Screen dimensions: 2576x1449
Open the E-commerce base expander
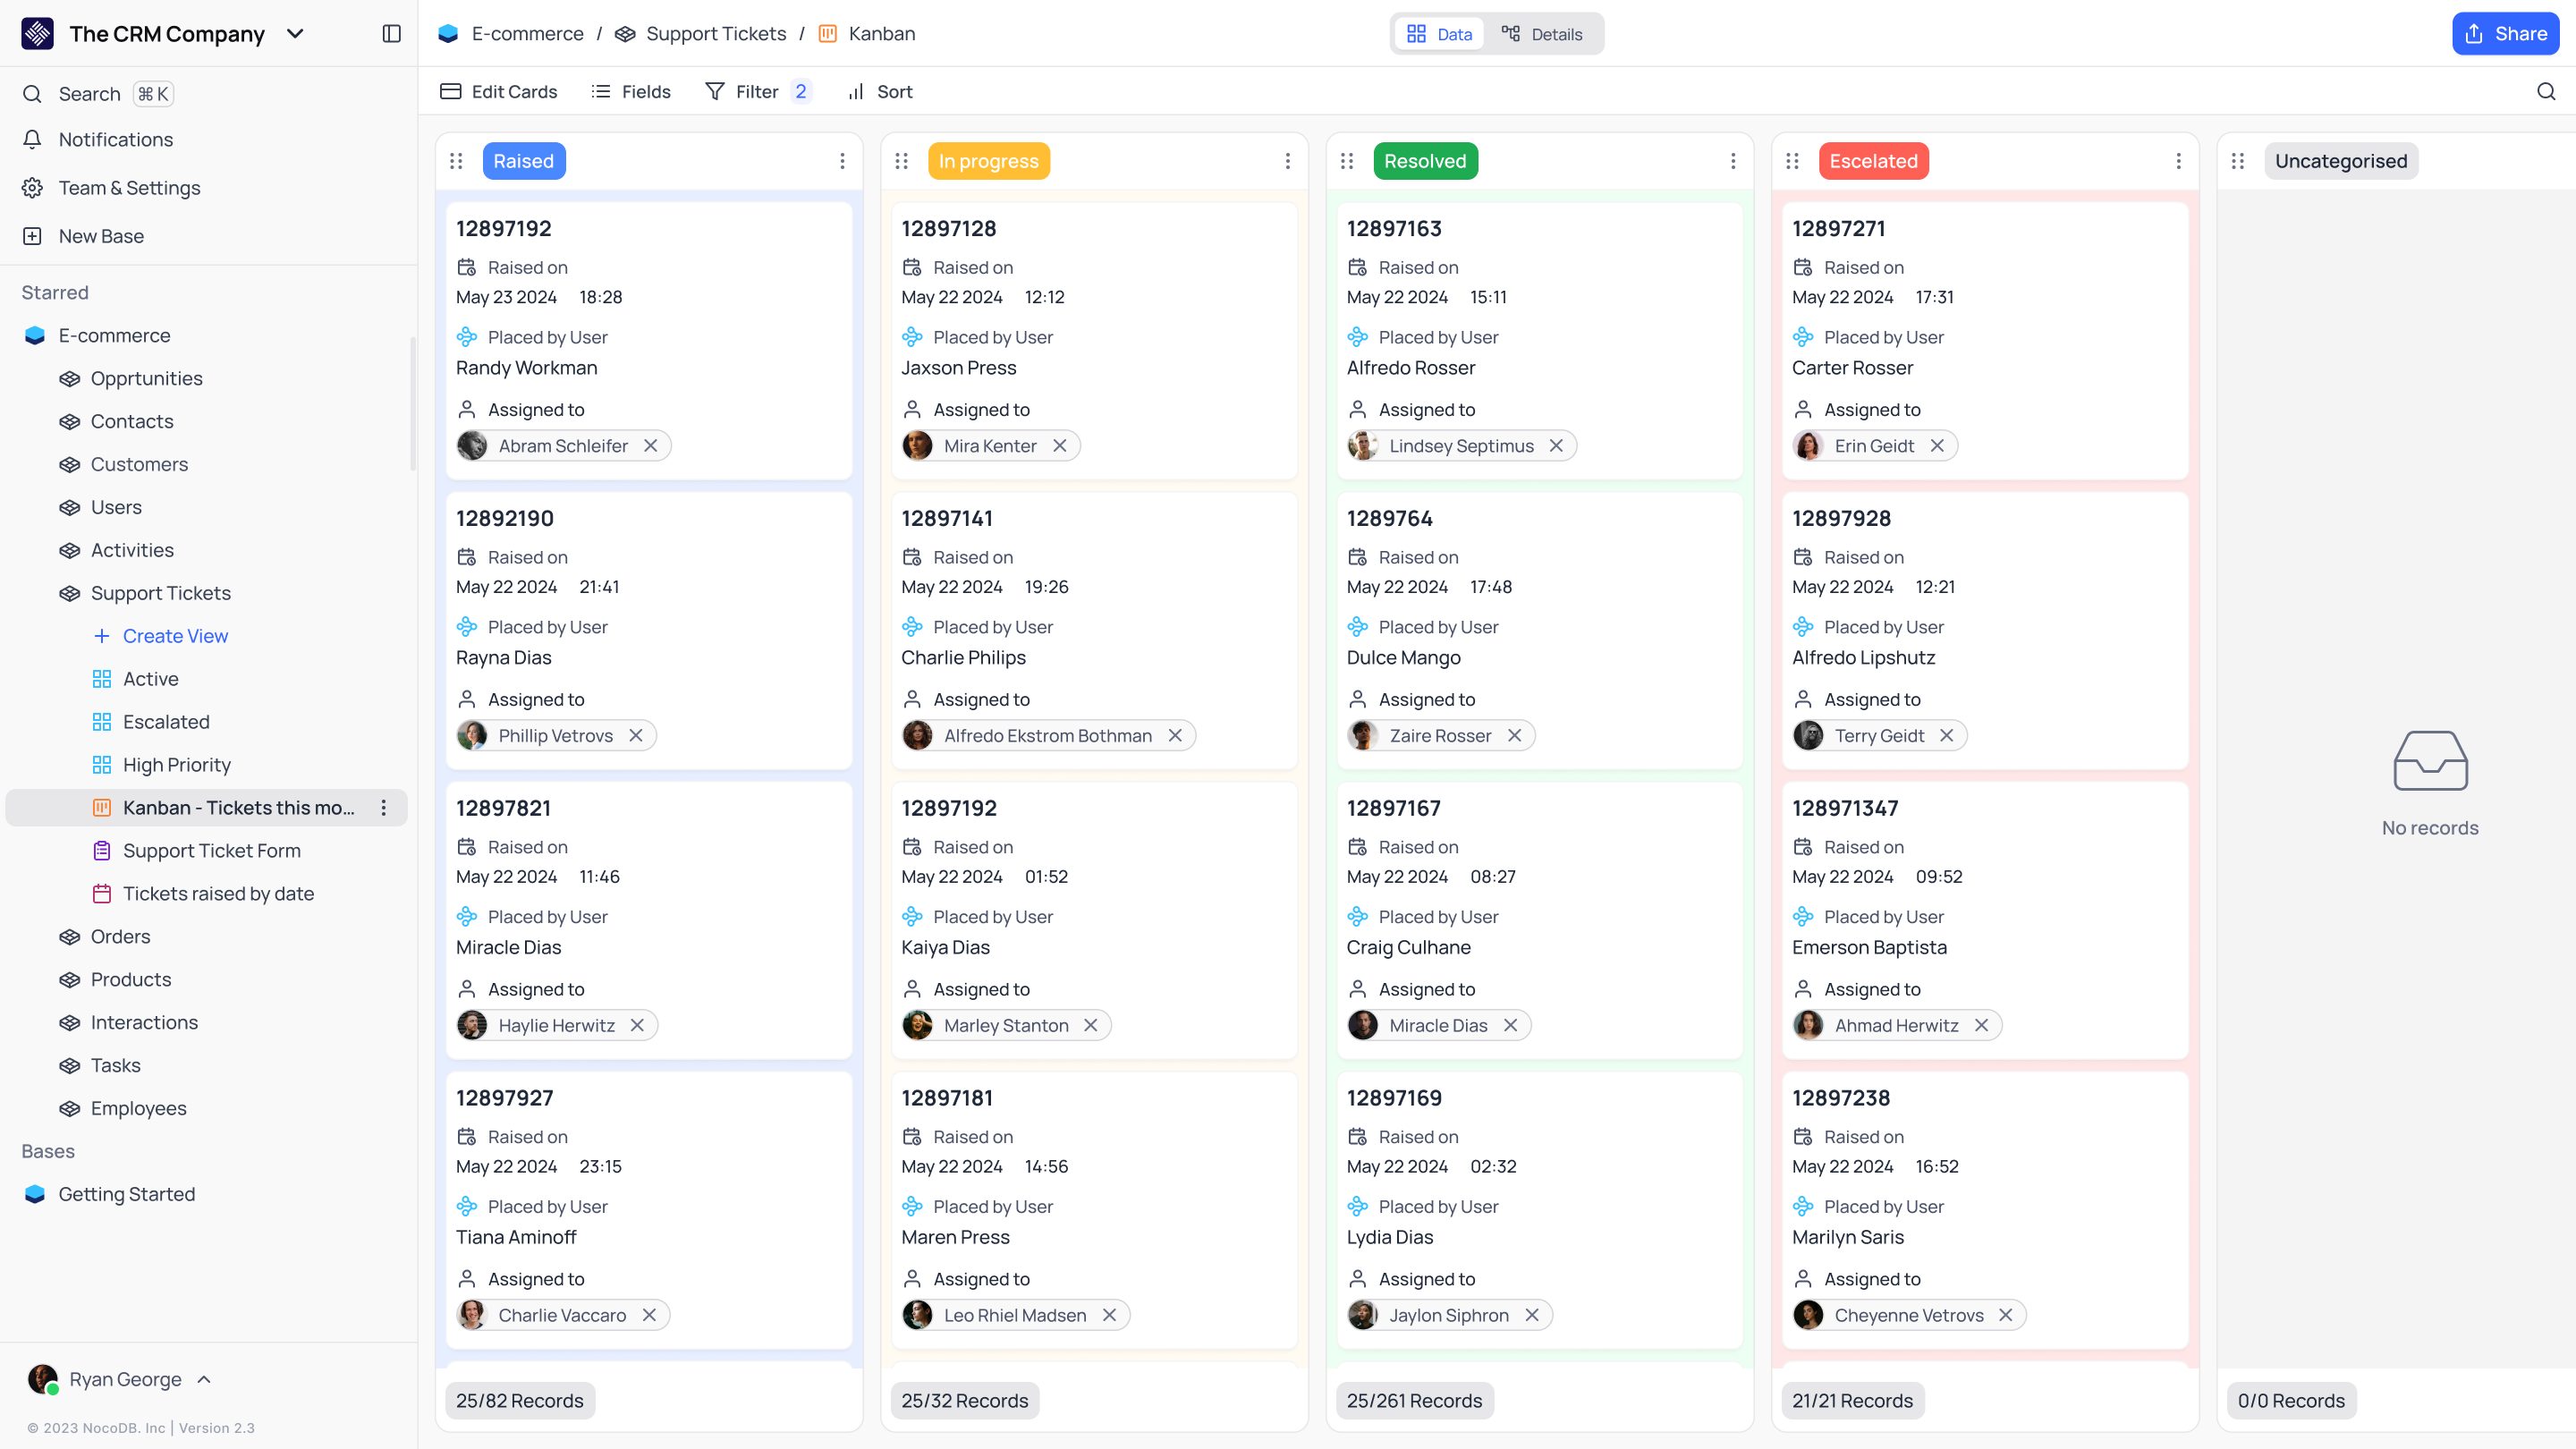[36, 335]
